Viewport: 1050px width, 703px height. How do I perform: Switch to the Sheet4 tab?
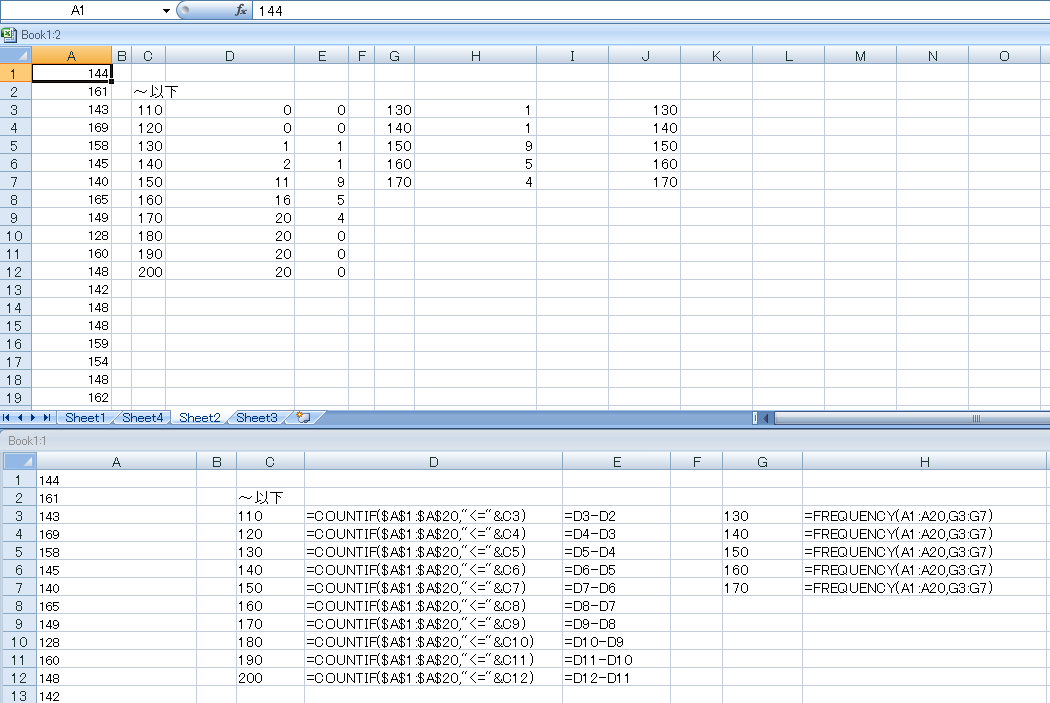[142, 418]
